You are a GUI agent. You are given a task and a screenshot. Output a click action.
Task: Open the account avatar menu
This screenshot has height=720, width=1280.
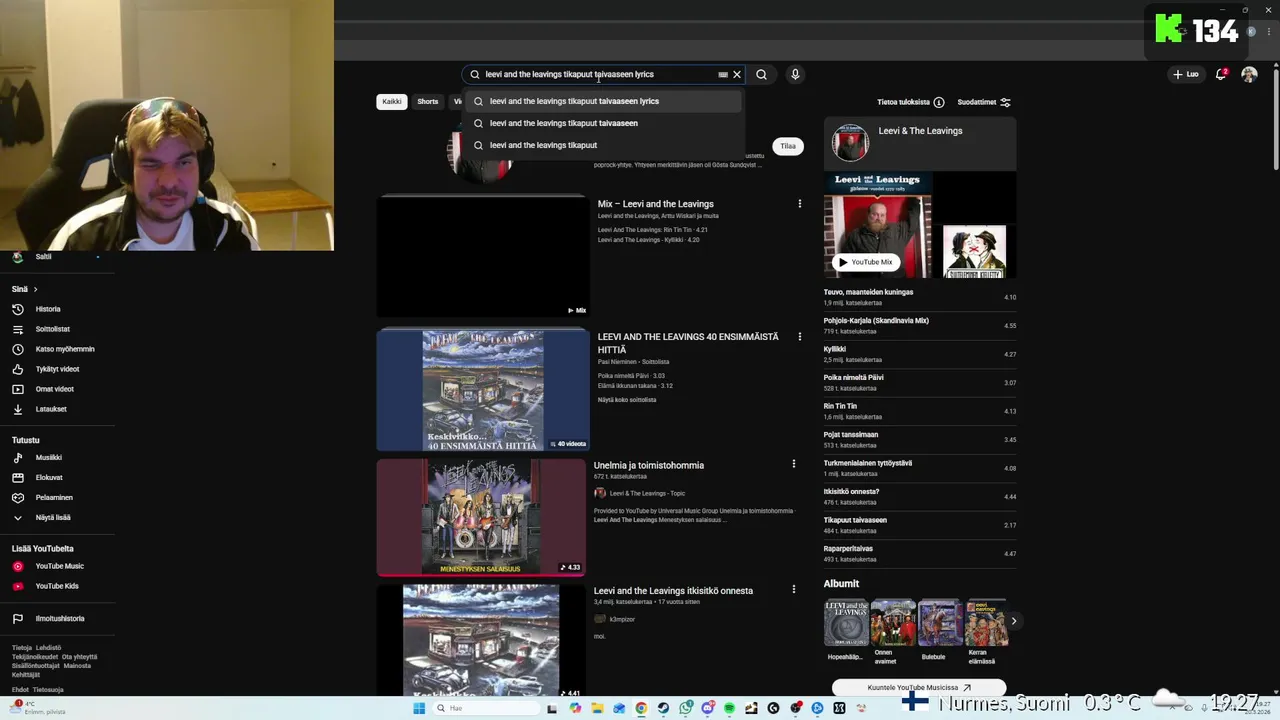tap(1249, 74)
